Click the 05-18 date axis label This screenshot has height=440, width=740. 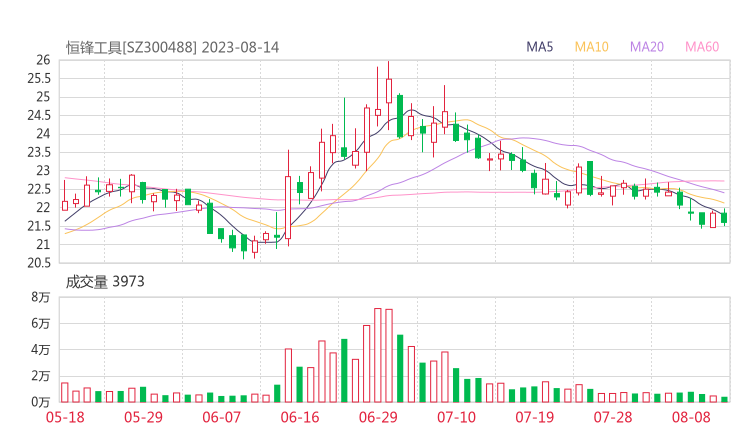coord(65,417)
